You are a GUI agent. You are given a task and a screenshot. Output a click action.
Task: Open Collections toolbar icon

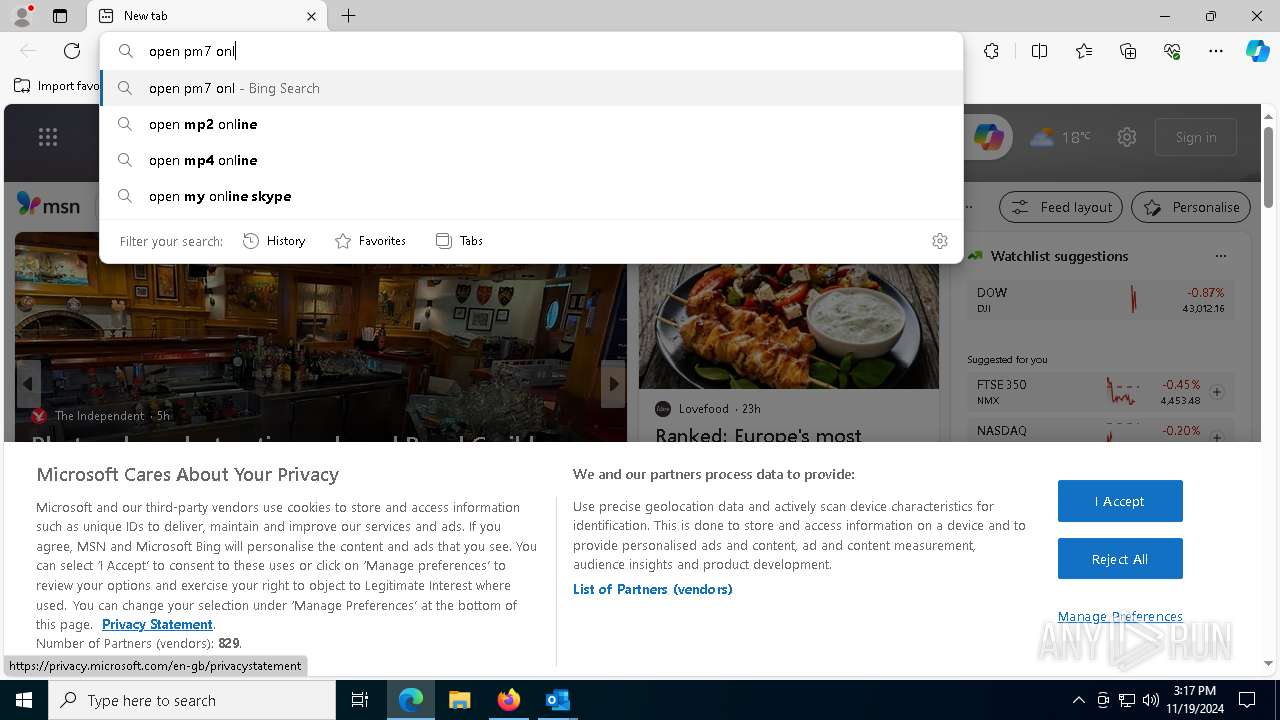[1128, 51]
